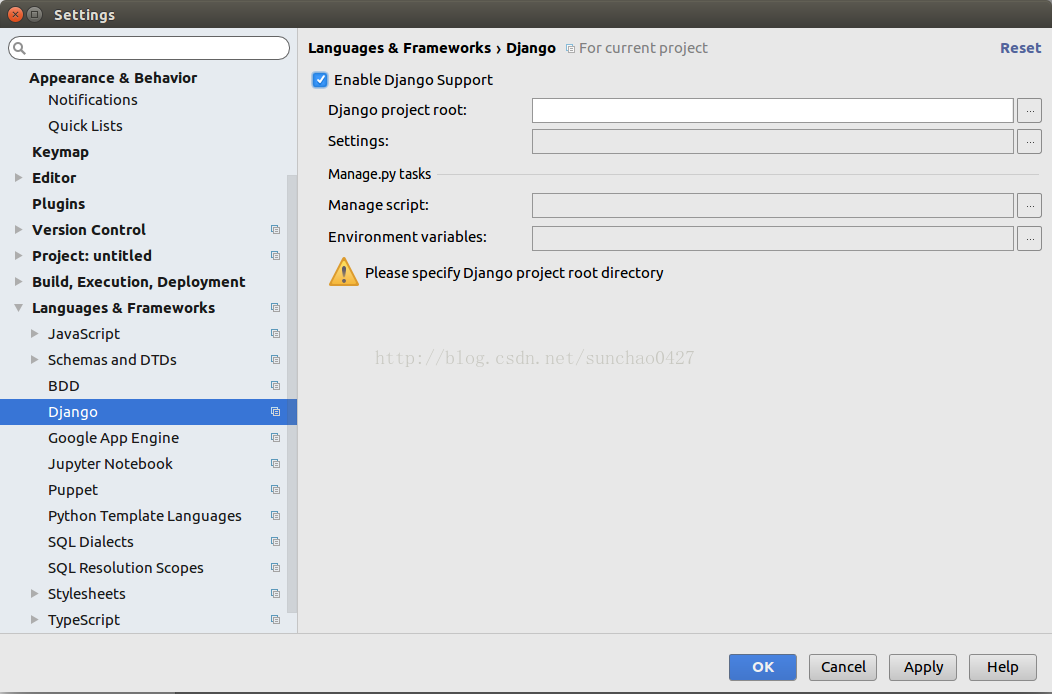Browse for Django project root
1052x694 pixels.
(x=1029, y=111)
